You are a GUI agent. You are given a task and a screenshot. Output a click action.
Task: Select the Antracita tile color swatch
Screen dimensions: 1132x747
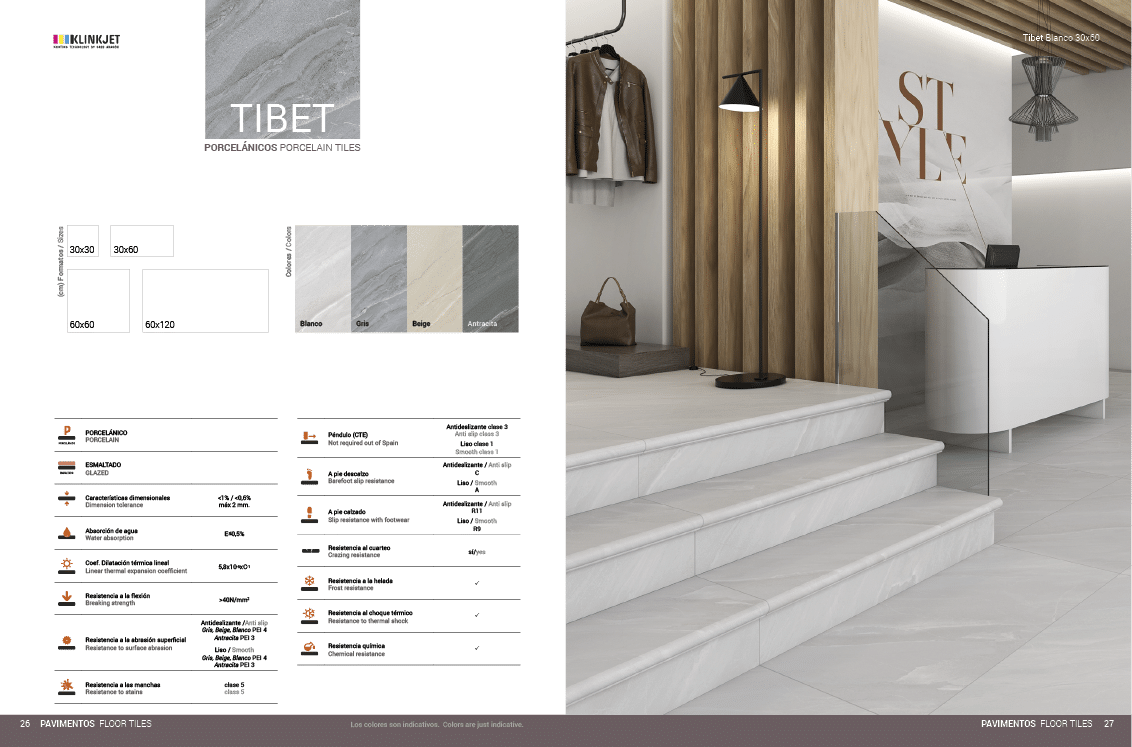point(491,278)
